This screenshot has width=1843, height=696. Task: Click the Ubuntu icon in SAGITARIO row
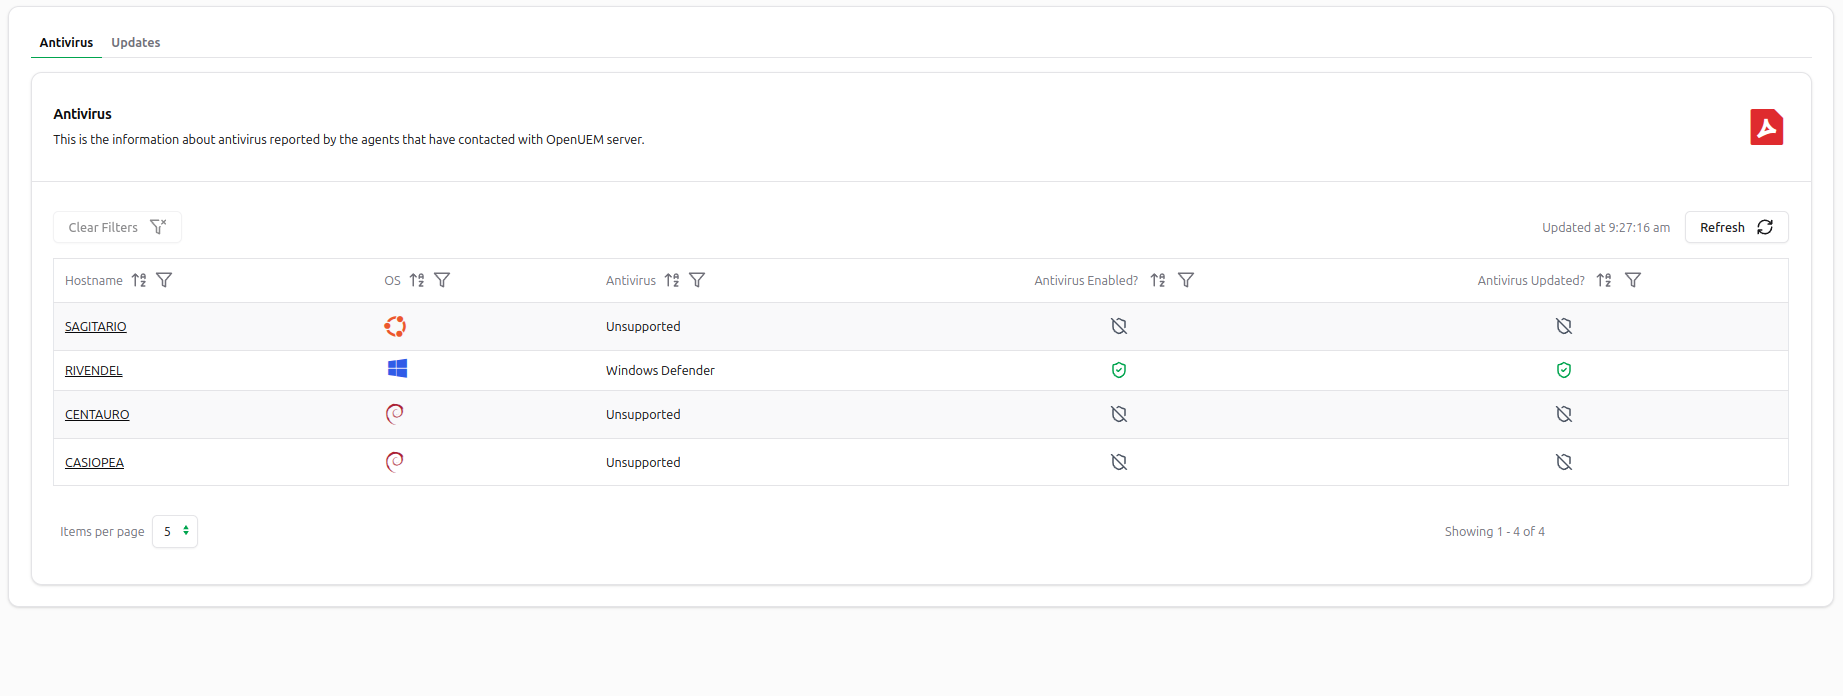pos(395,326)
